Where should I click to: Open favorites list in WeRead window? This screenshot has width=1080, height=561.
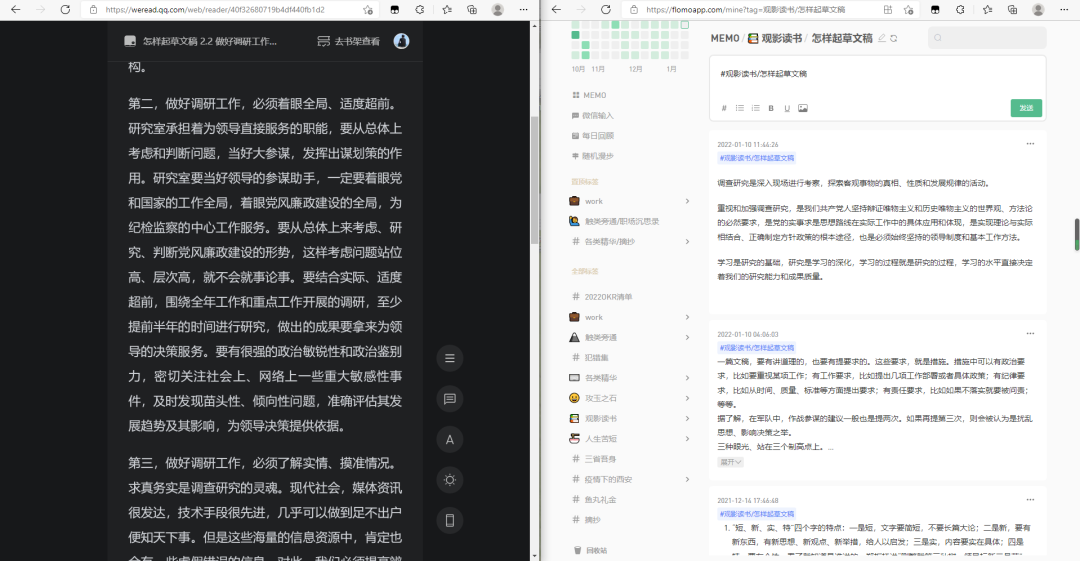coord(447,10)
